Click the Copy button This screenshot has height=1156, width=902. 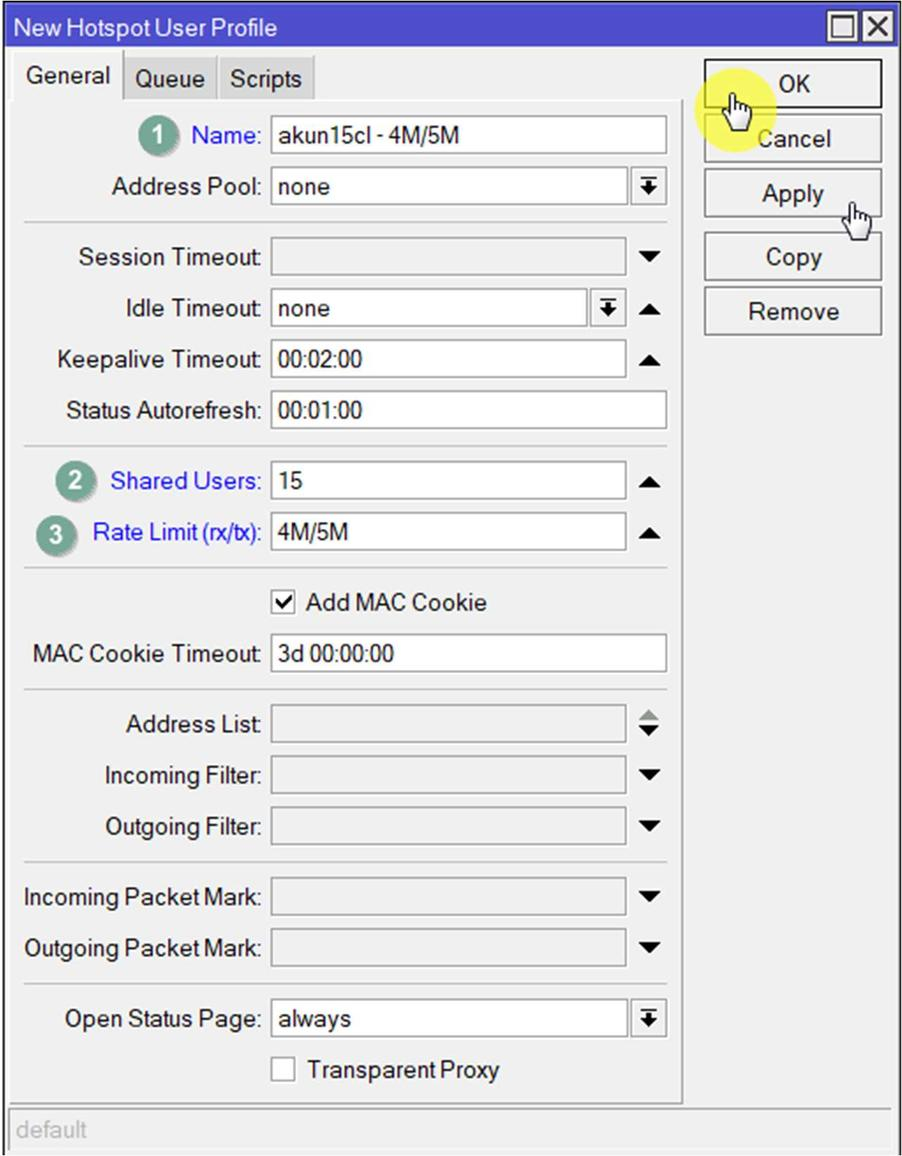pos(793,257)
